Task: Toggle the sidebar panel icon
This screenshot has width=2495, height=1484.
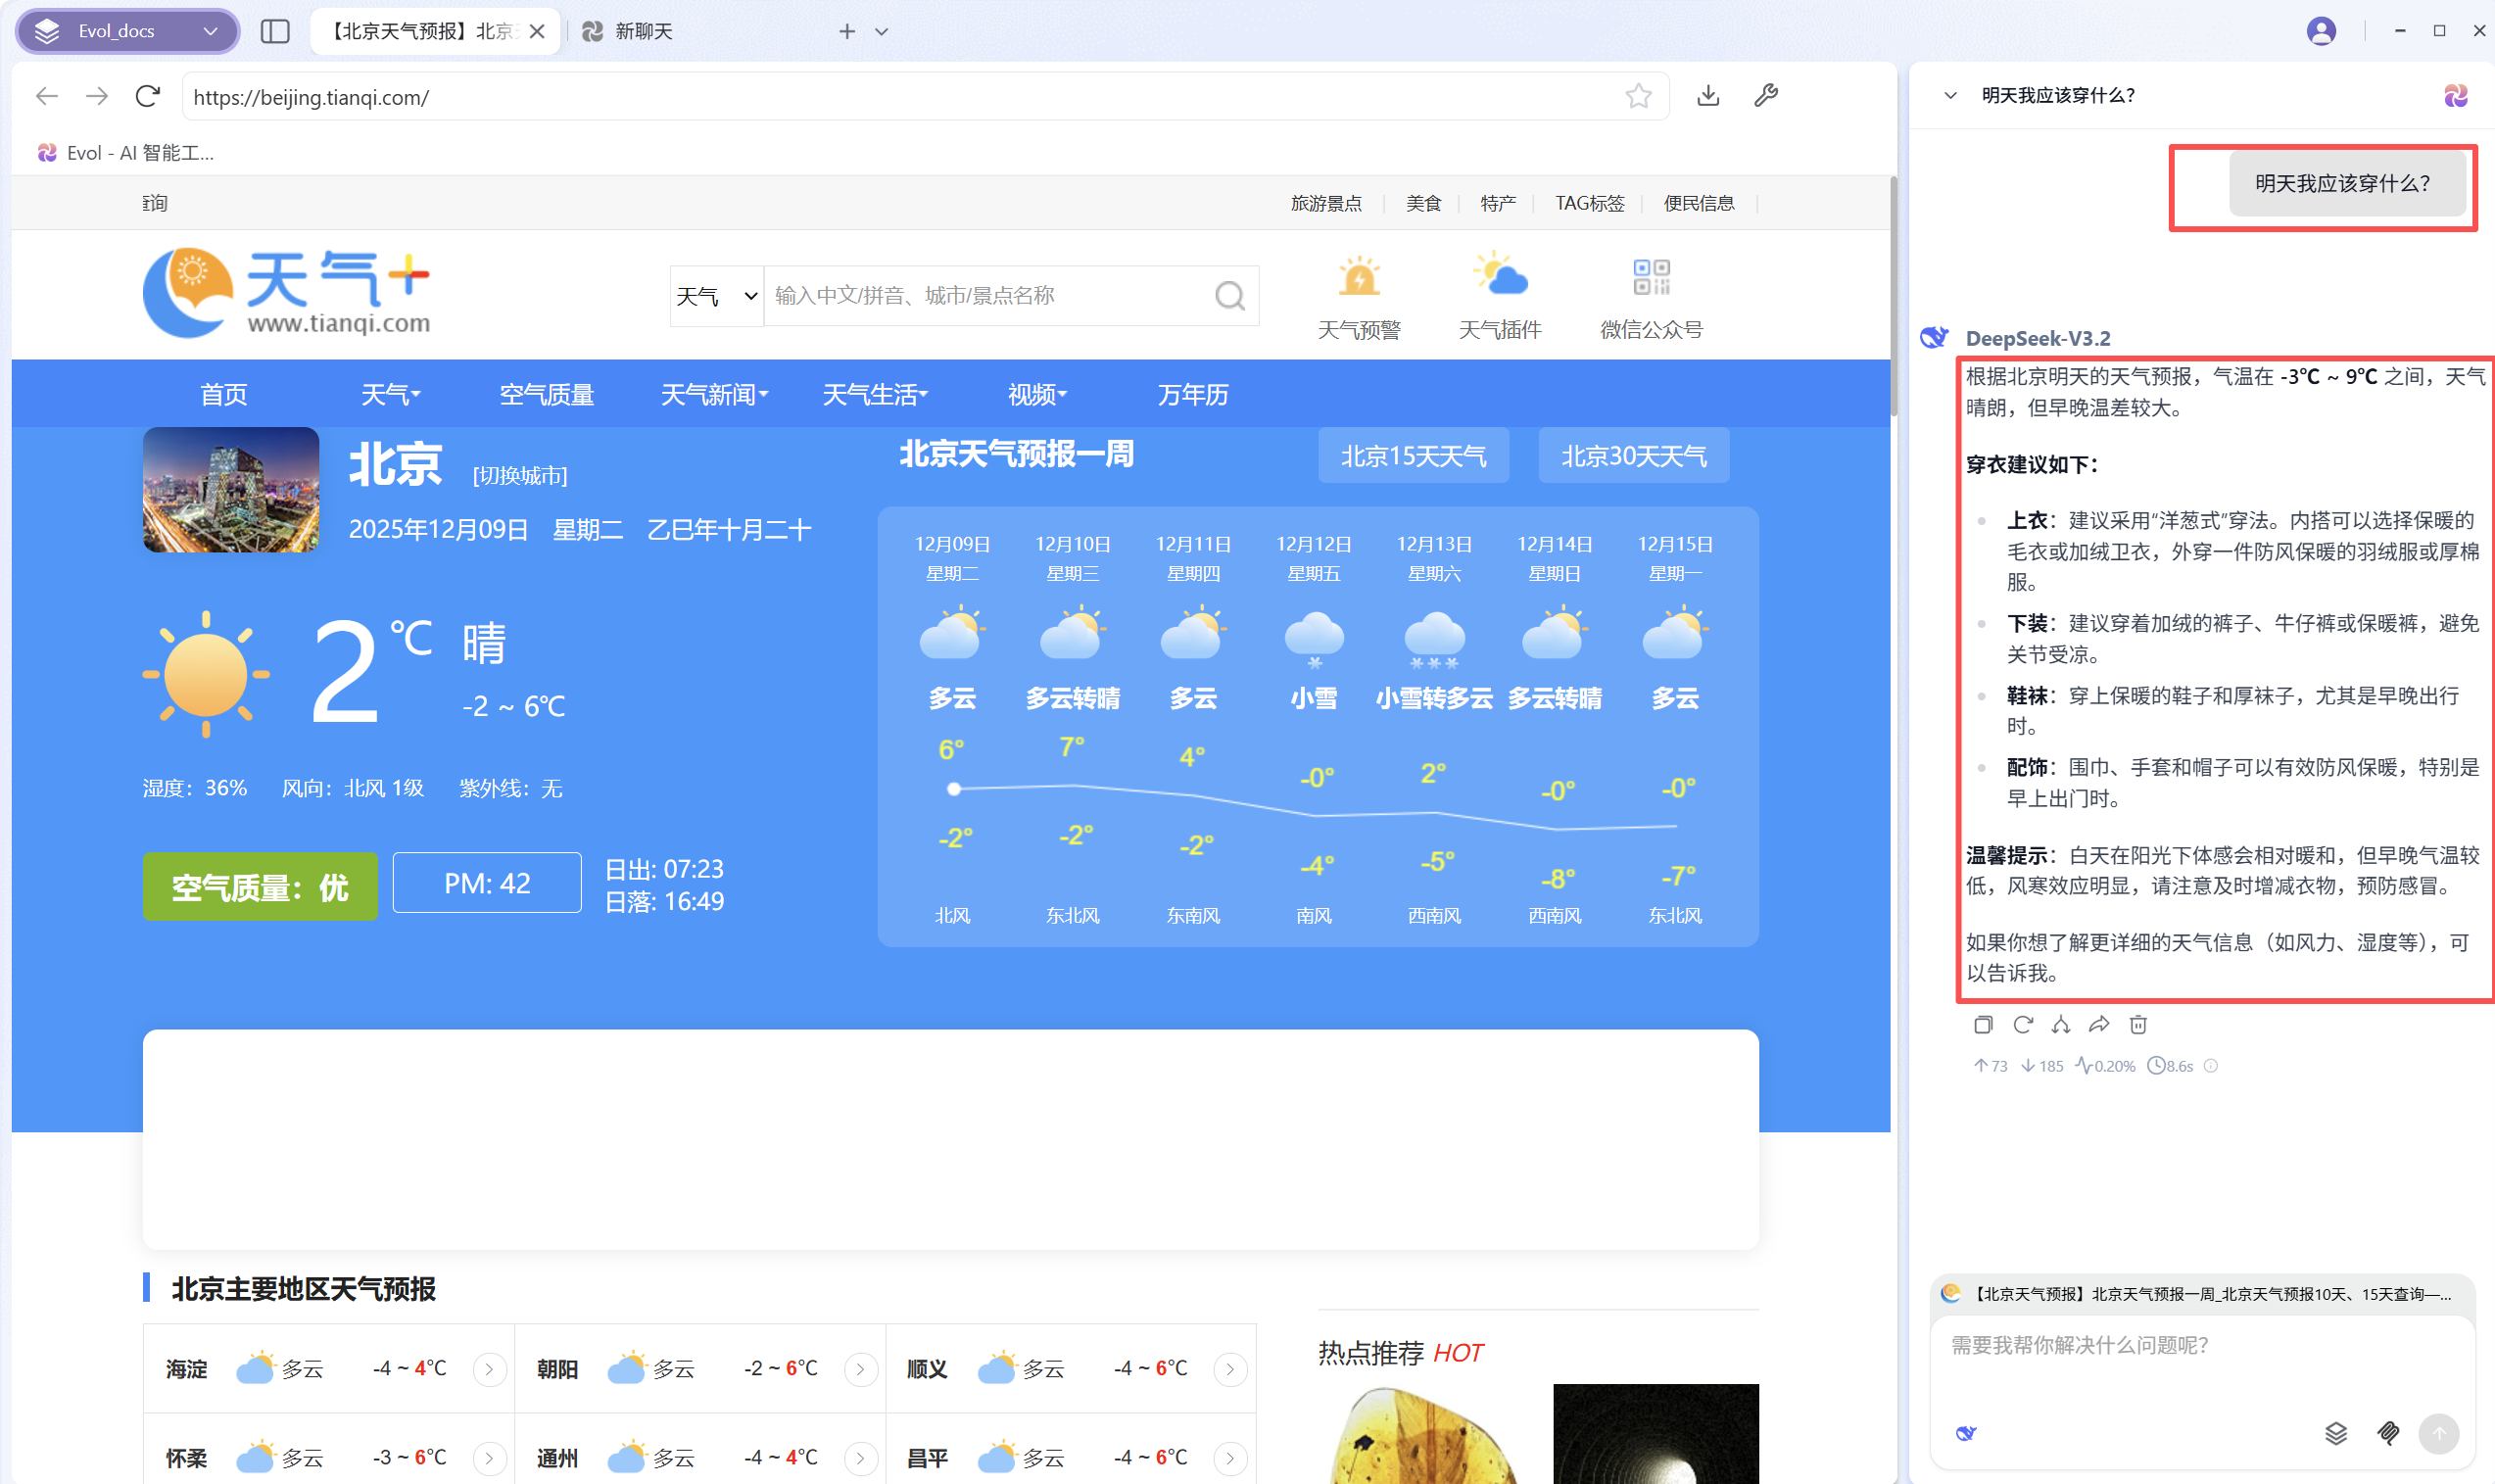Action: [x=275, y=31]
